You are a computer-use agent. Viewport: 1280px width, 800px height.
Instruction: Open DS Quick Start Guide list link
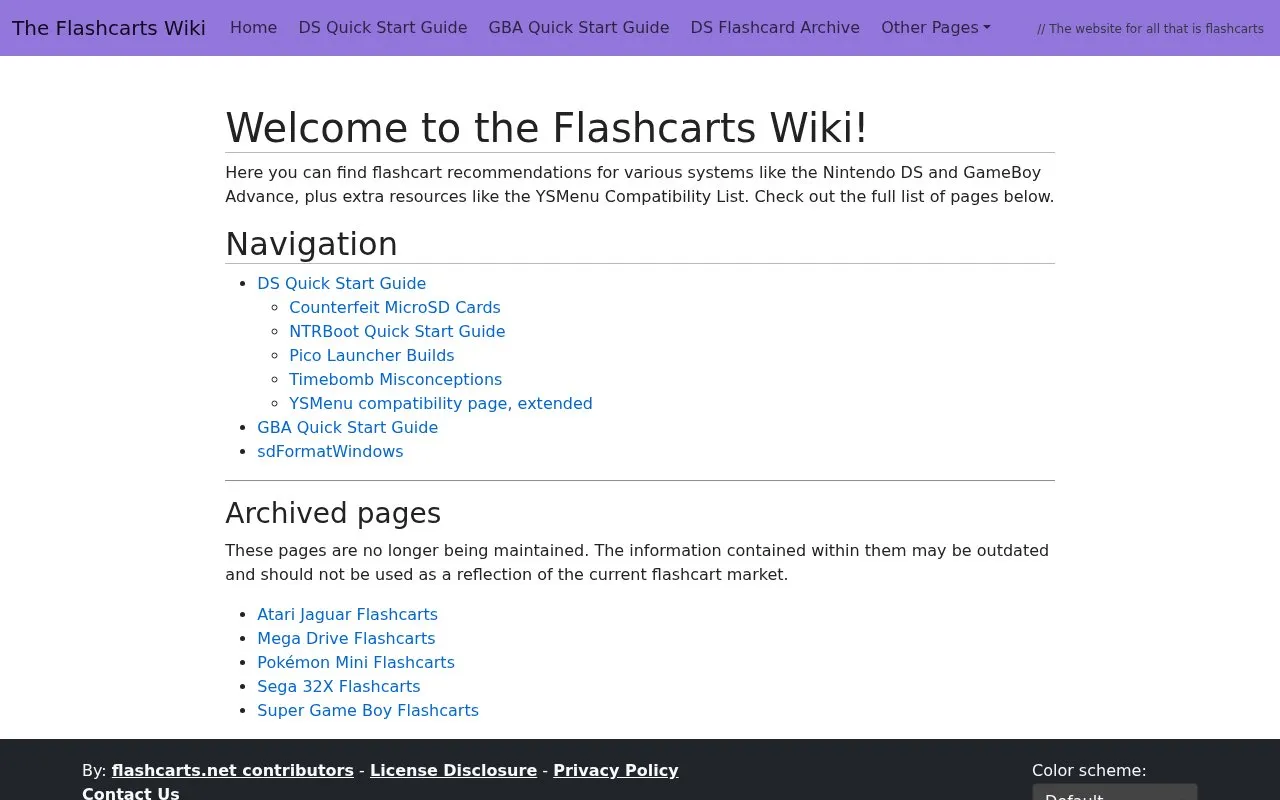pyautogui.click(x=342, y=283)
